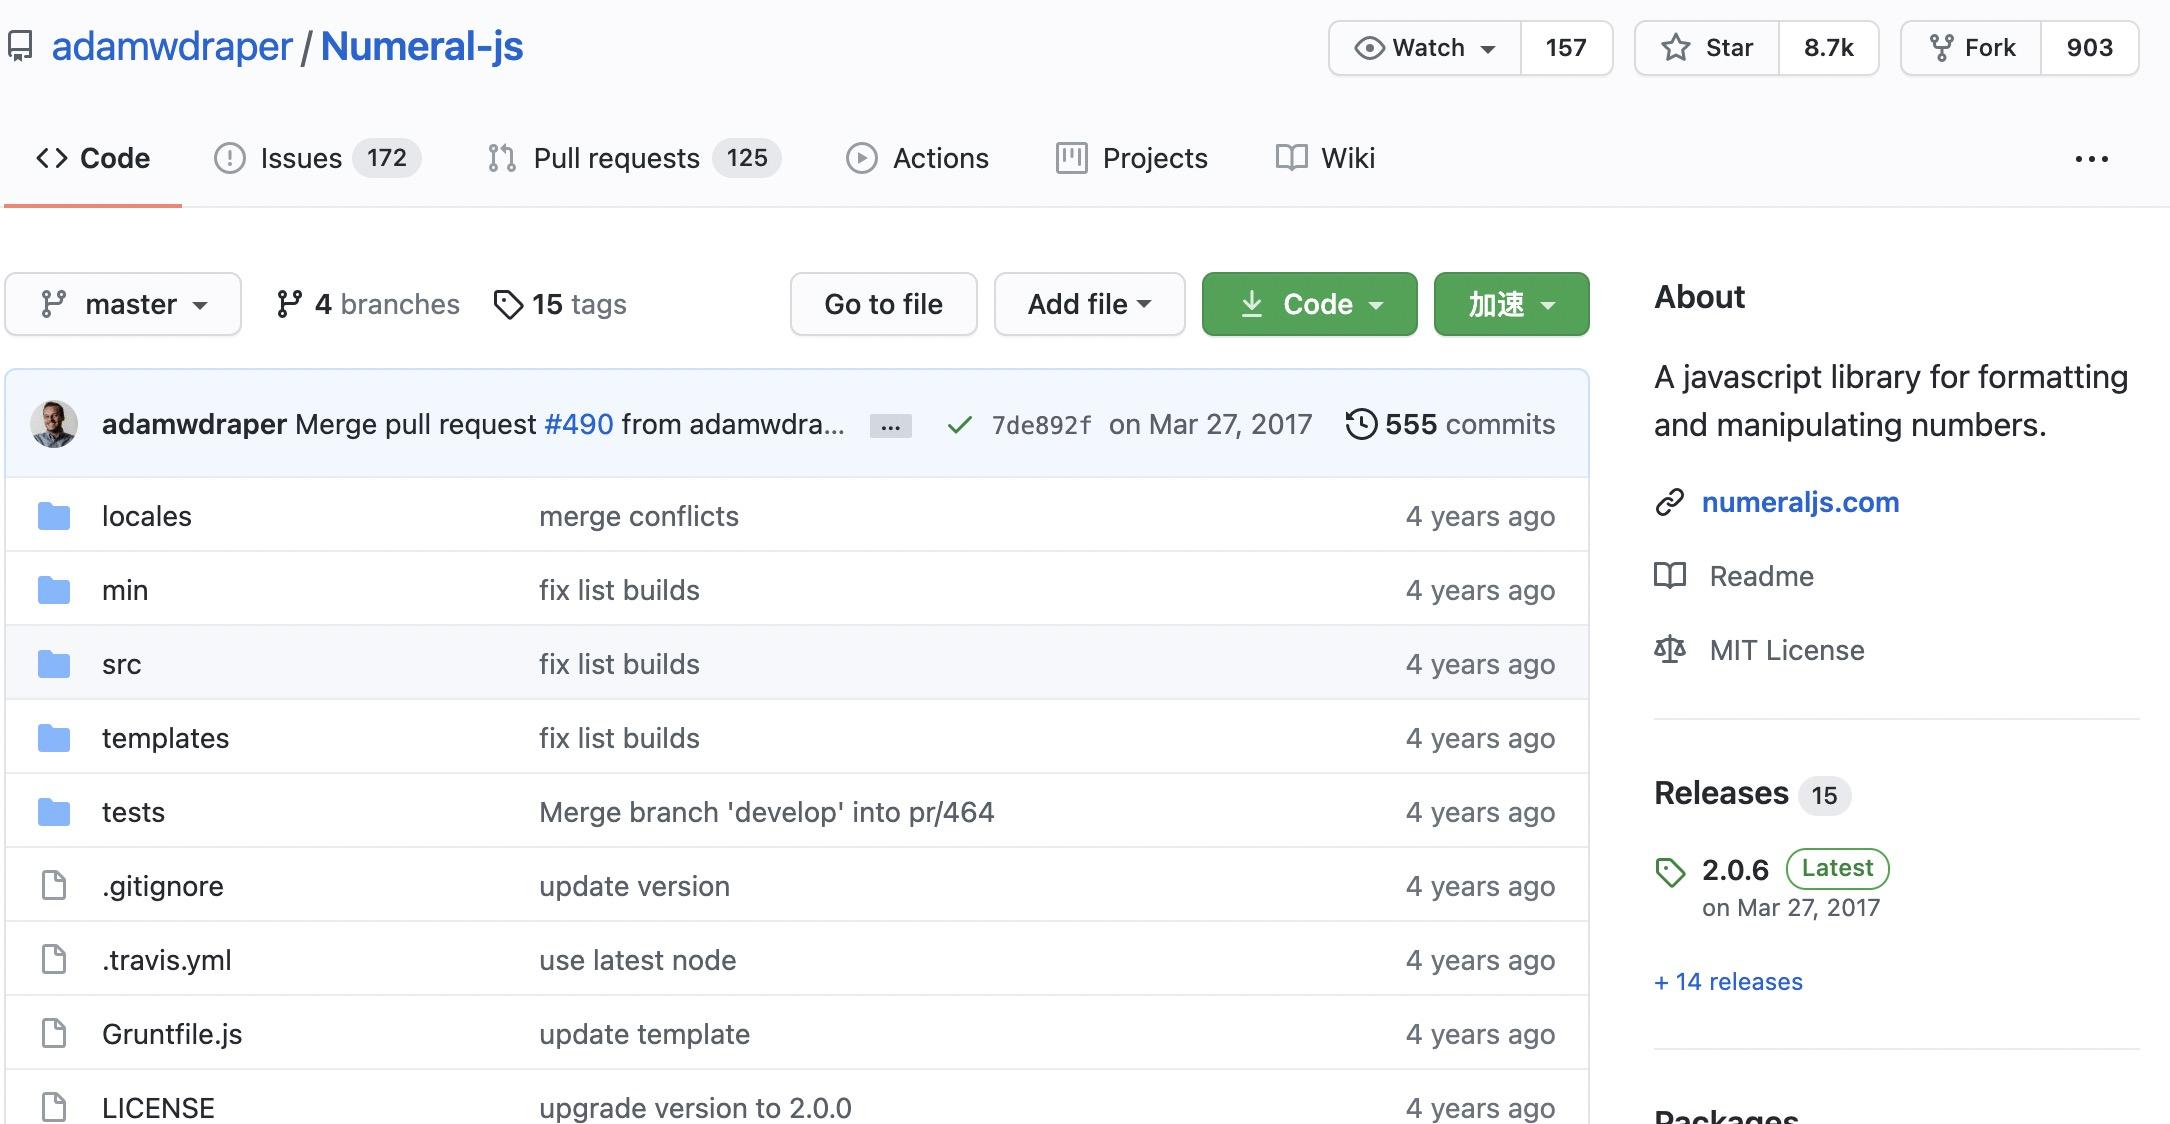Expand the green Code download dropdown
Viewport: 2170px width, 1124px height.
1309,304
